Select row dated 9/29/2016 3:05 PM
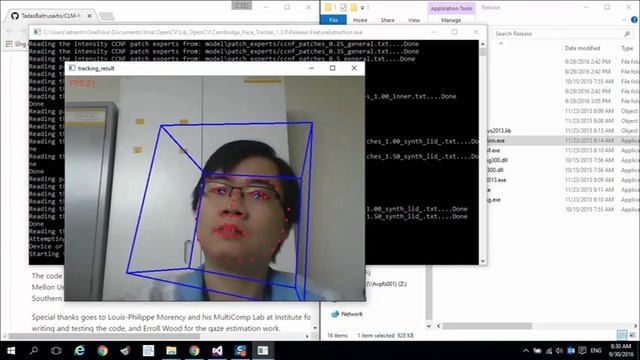The width and height of the screenshot is (640, 360). point(563,101)
